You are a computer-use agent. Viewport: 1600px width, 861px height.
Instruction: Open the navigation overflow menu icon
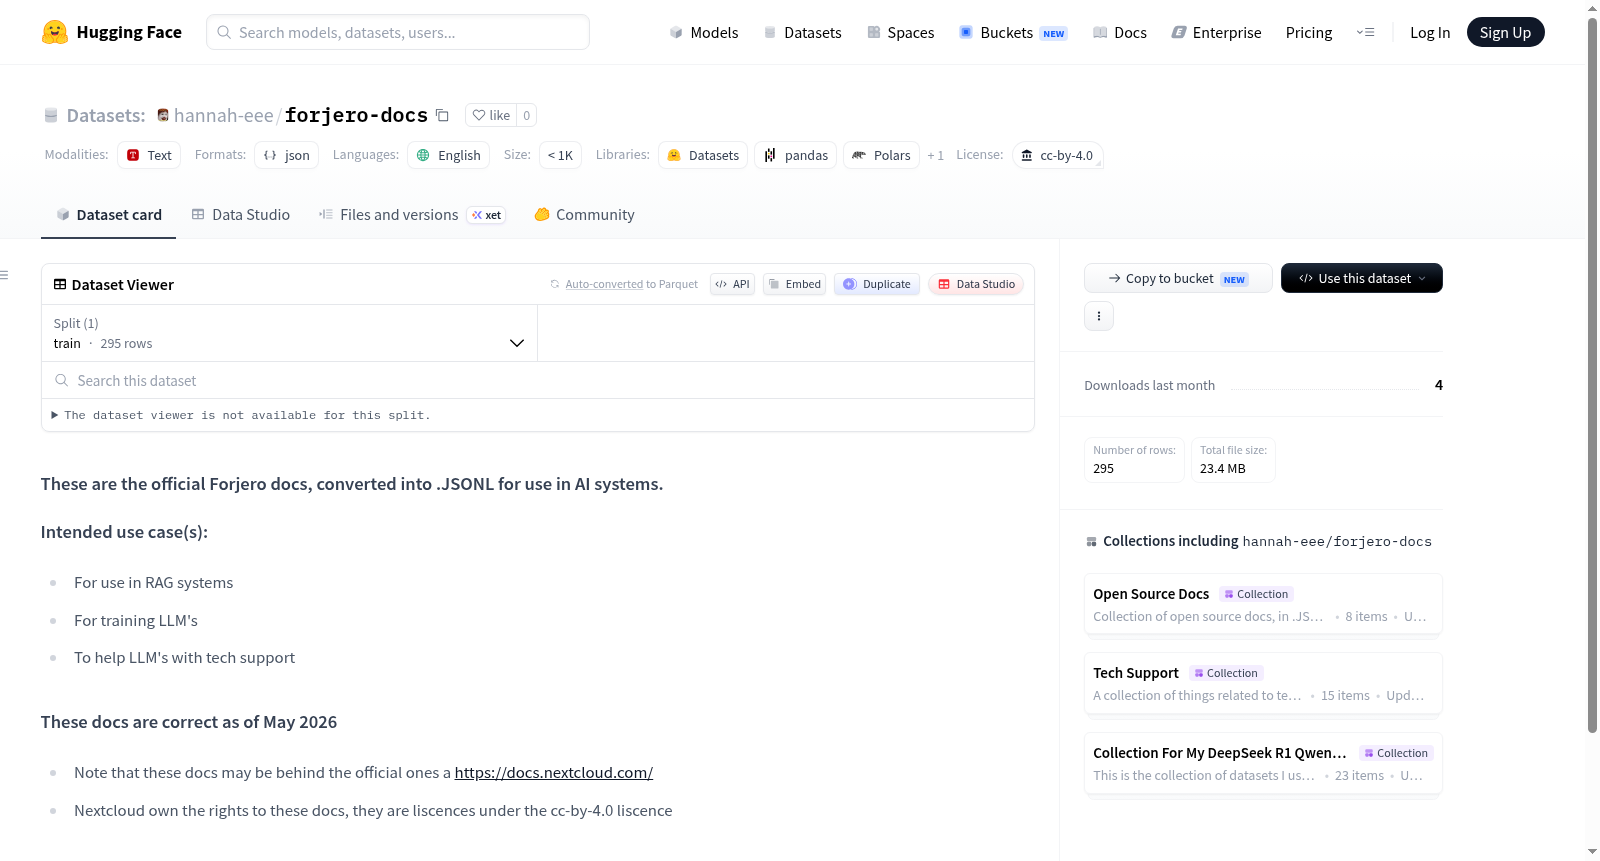(1365, 32)
